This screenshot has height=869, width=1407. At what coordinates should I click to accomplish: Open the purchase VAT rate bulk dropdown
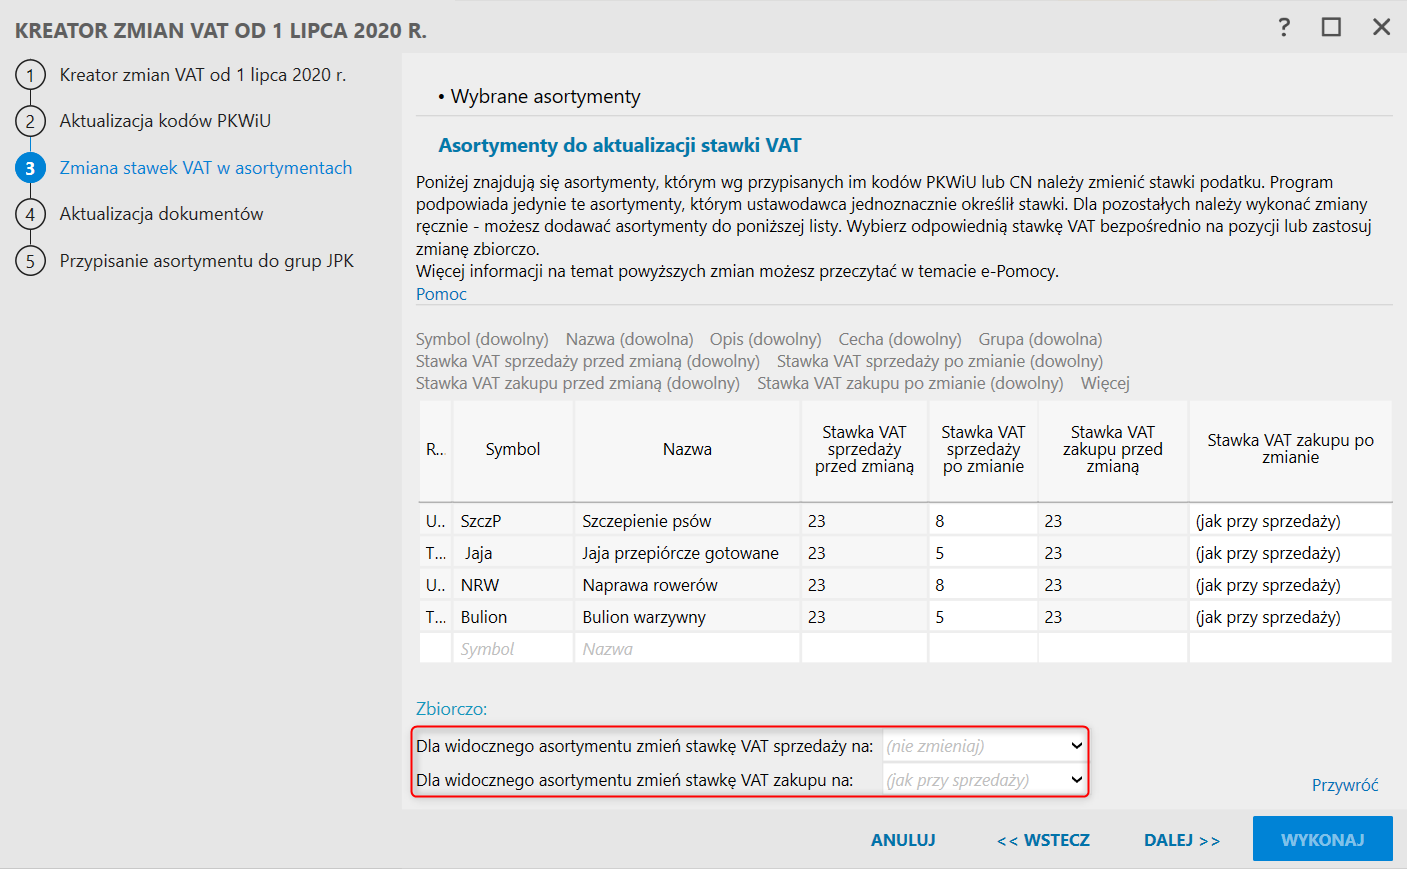click(x=985, y=780)
